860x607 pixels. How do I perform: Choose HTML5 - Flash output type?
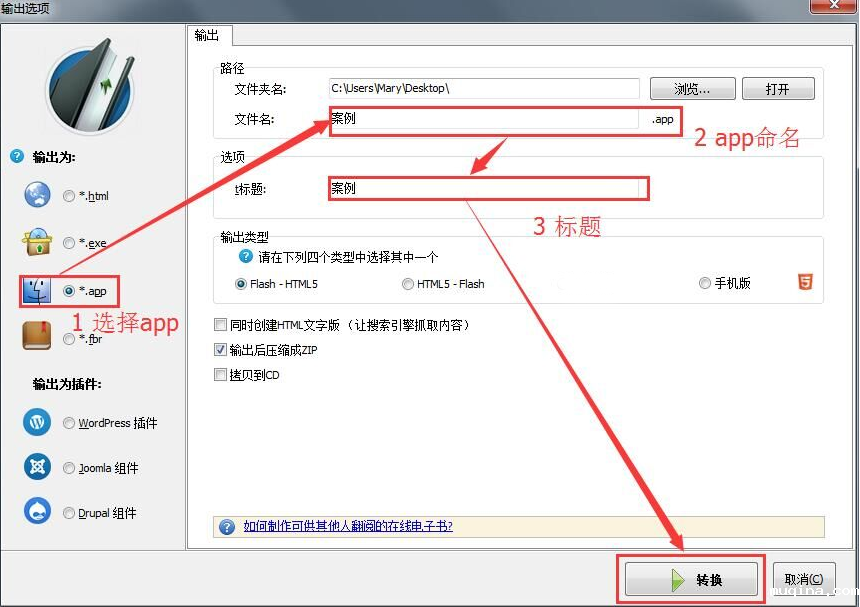pos(408,284)
